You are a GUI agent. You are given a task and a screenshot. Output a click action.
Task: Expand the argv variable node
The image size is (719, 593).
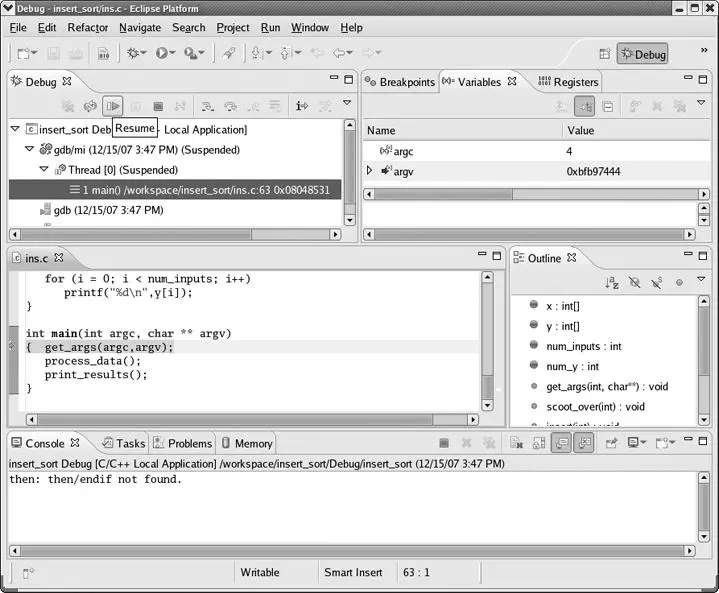(x=370, y=171)
